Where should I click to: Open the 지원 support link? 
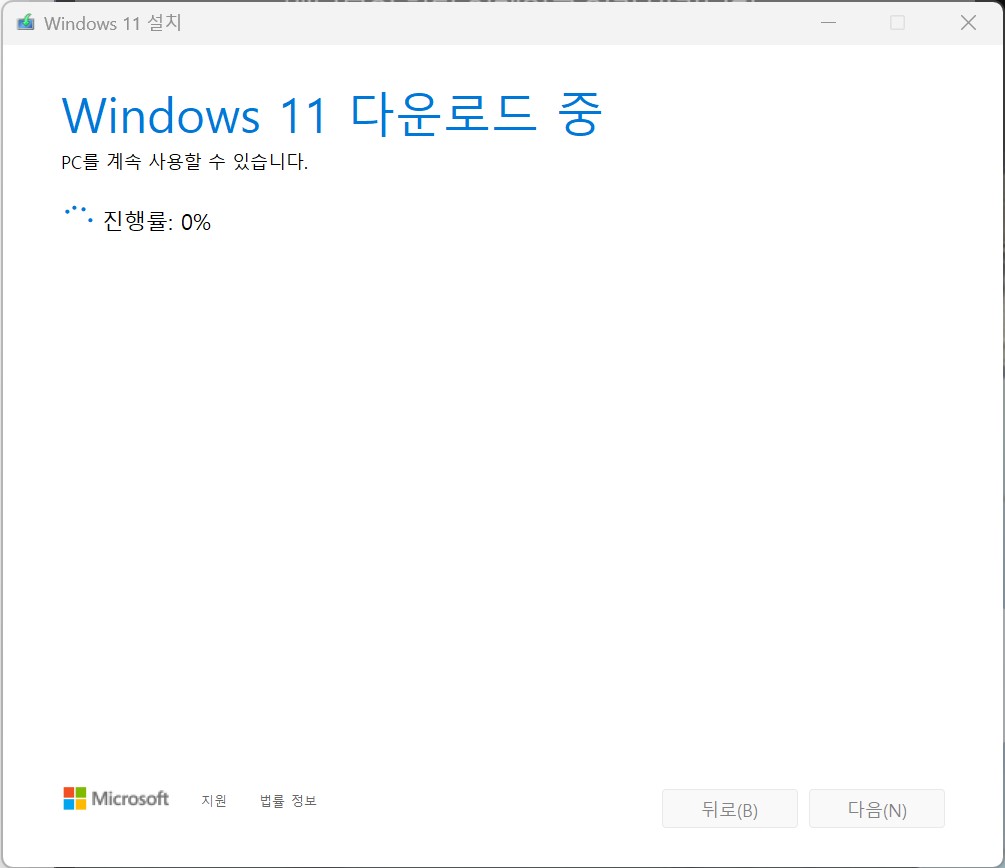tap(214, 800)
